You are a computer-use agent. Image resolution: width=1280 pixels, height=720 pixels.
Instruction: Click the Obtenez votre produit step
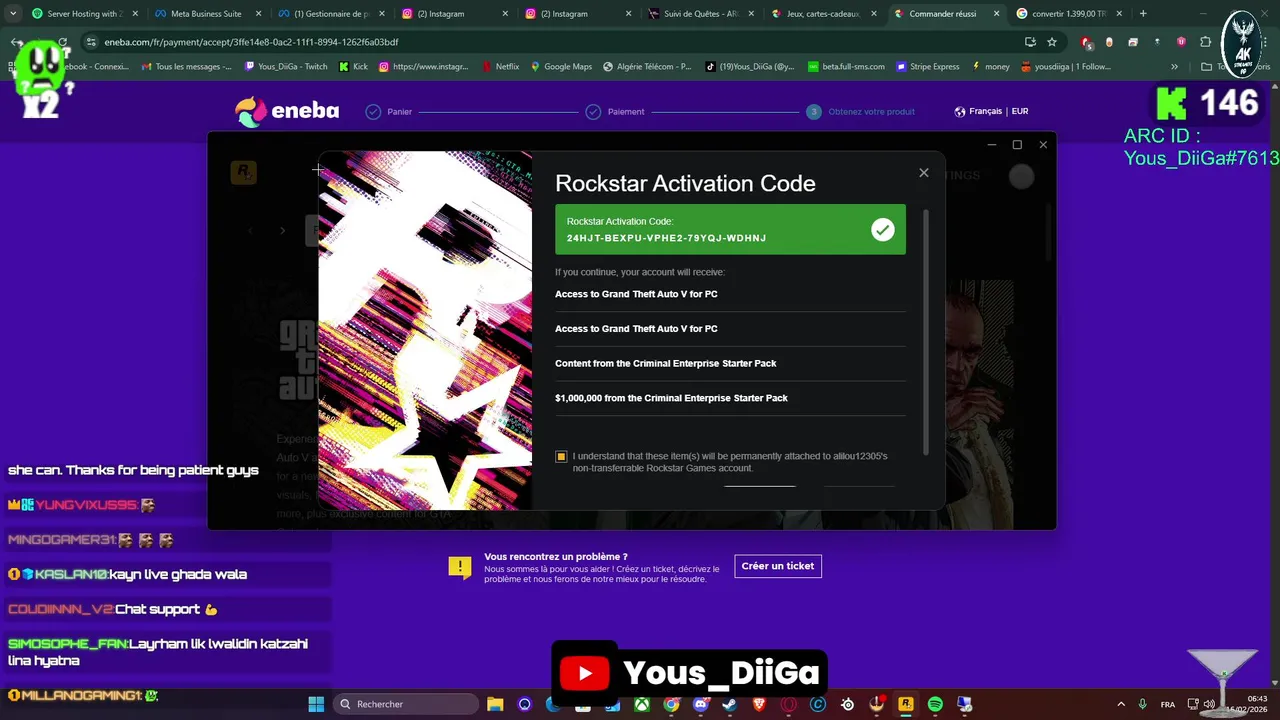(x=861, y=112)
